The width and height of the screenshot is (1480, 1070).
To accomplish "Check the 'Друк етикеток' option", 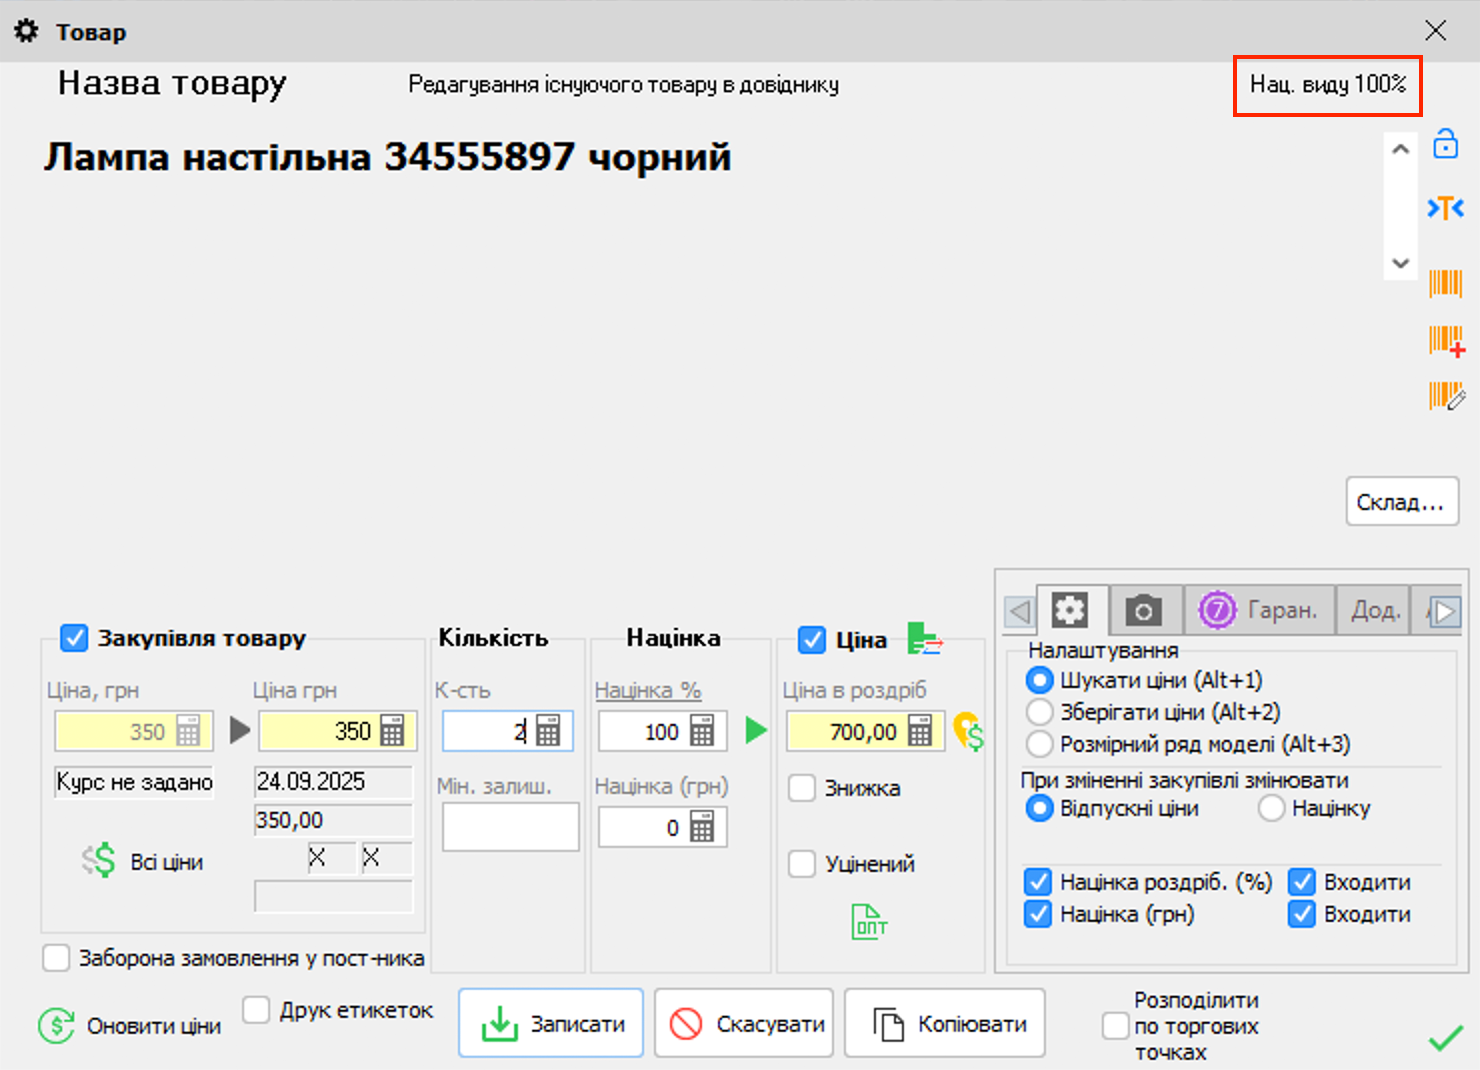I will click(x=257, y=1011).
